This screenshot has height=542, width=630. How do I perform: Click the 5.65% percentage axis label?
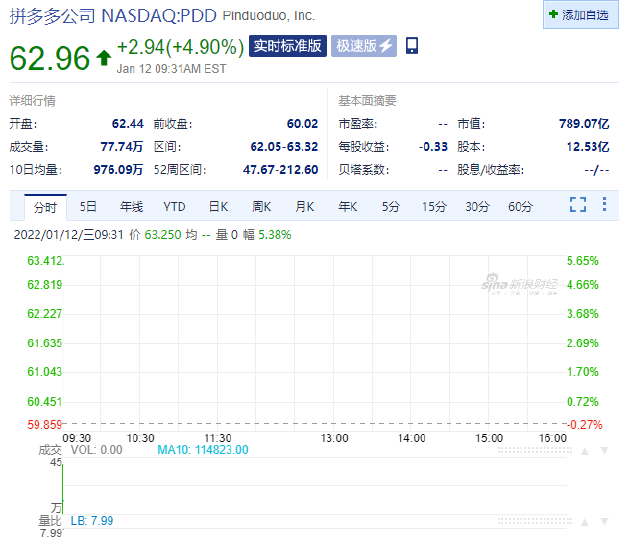583,261
